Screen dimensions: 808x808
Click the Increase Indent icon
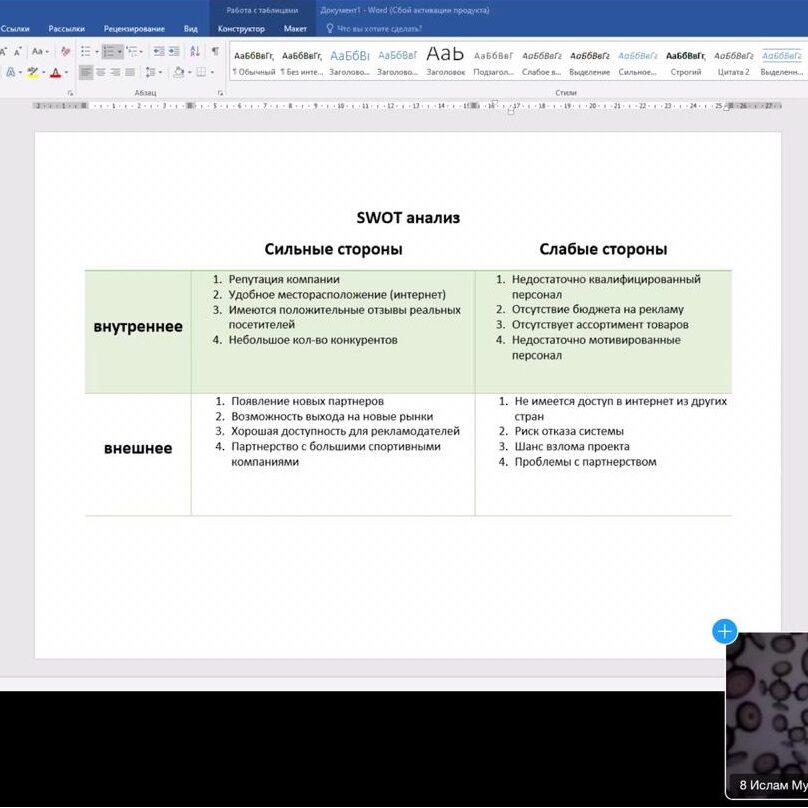click(x=174, y=51)
